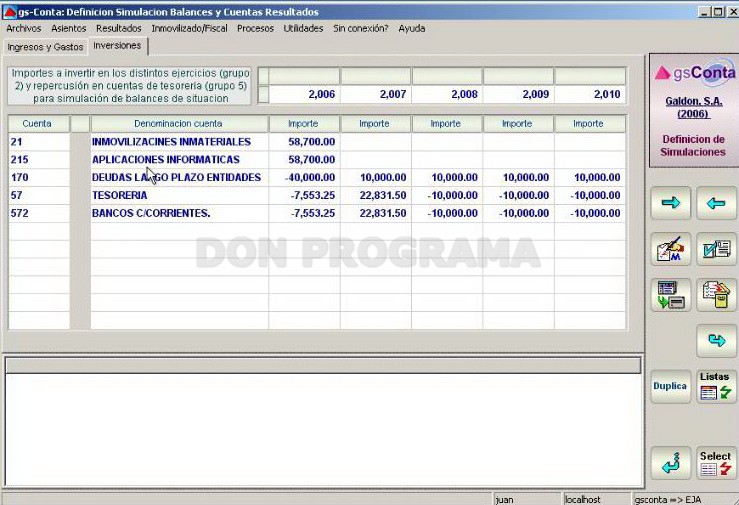Toggle the checkbox in the blank header row

tap(263, 76)
